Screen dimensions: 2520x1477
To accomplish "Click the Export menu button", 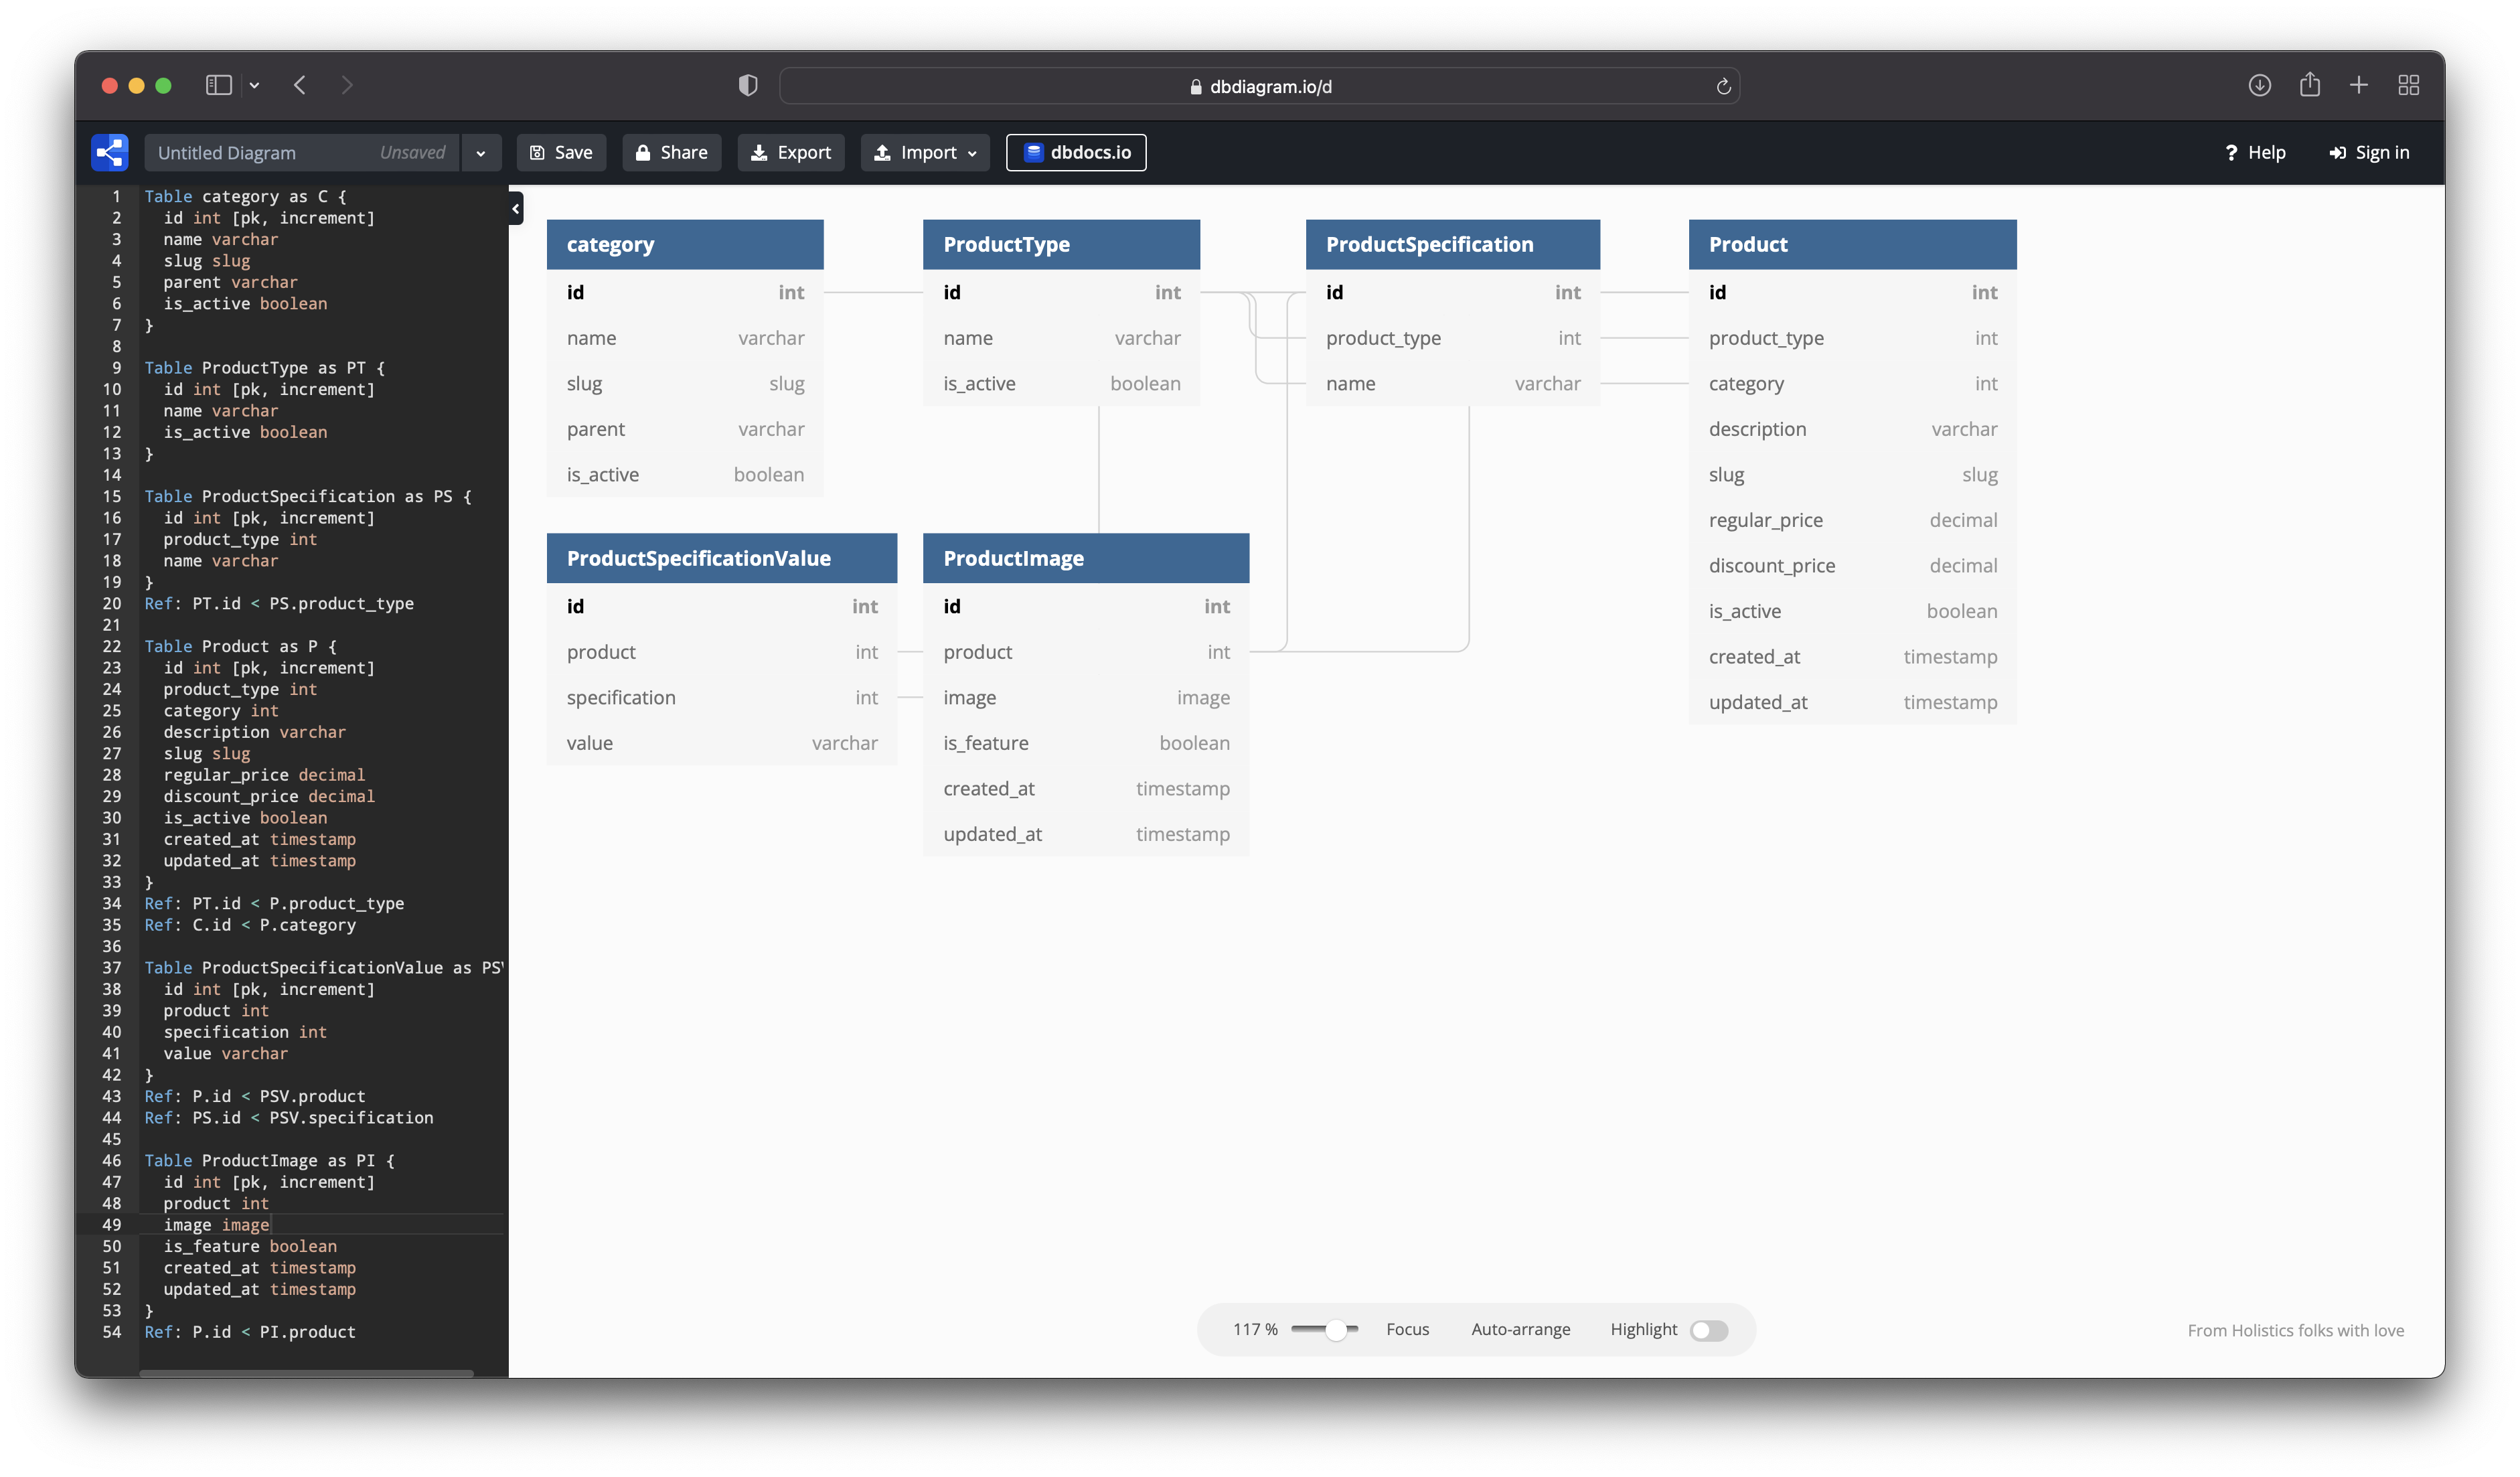I will [x=790, y=153].
